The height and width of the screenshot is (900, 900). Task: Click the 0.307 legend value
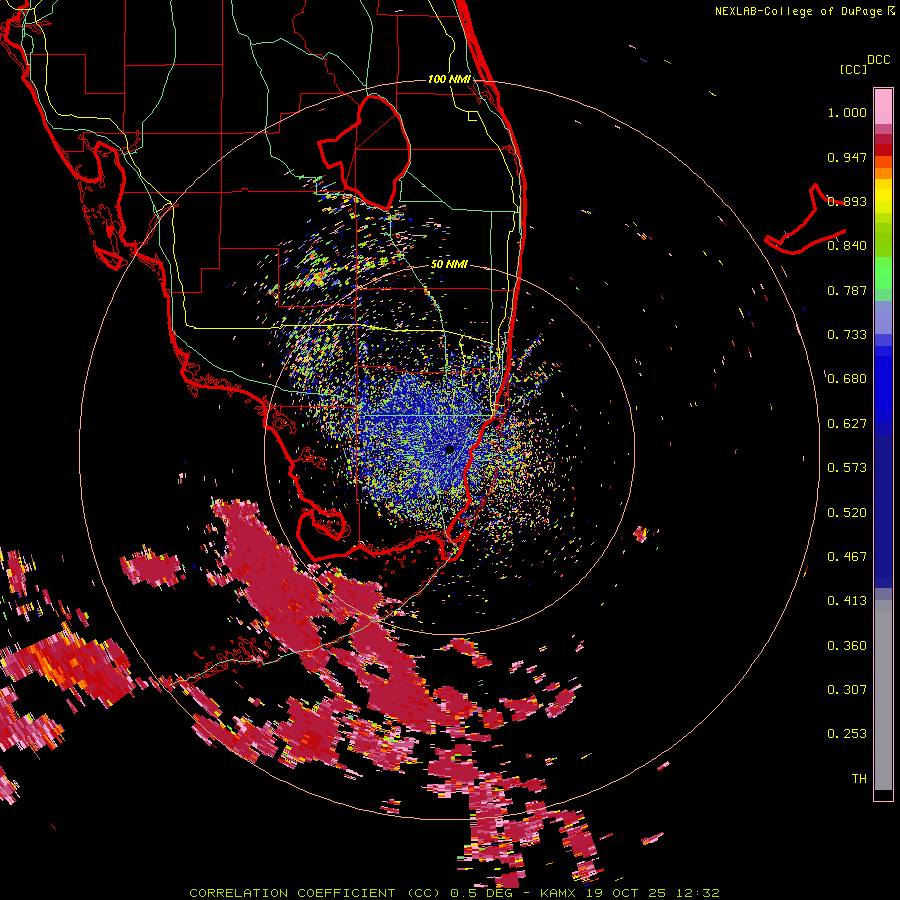[847, 690]
